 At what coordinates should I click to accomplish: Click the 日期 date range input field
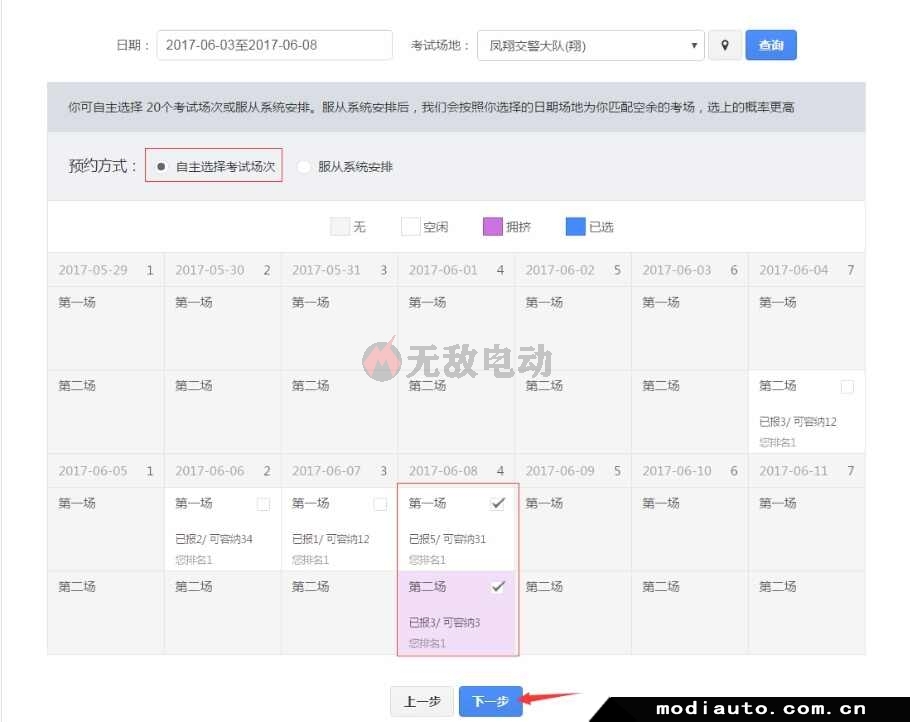click(274, 45)
